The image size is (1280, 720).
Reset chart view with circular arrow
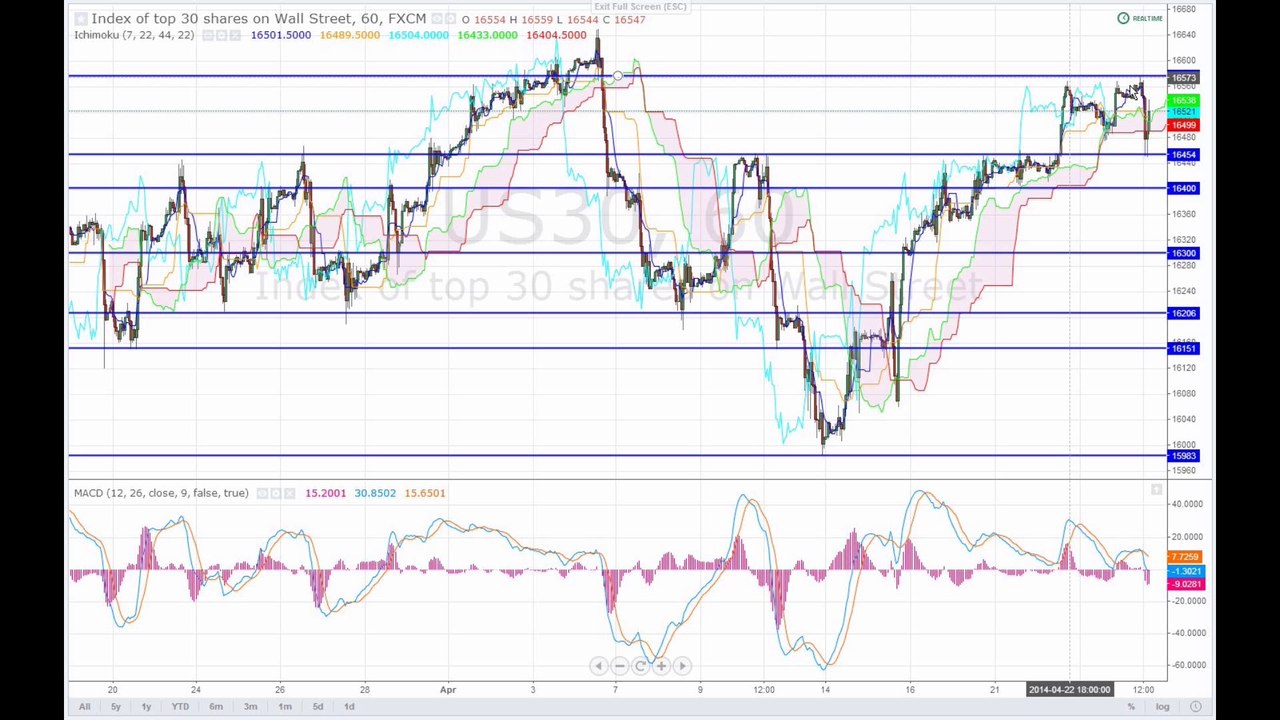click(640, 666)
